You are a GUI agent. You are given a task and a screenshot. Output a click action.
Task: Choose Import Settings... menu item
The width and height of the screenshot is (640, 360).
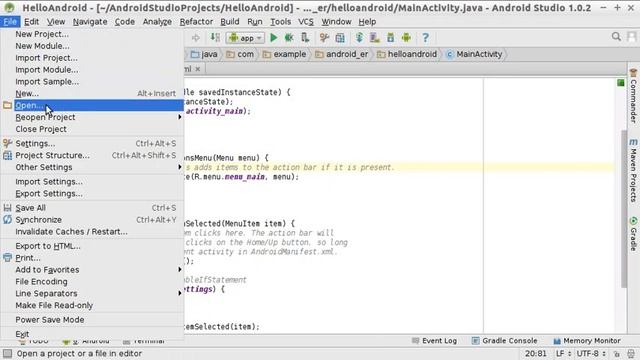pos(92,182)
